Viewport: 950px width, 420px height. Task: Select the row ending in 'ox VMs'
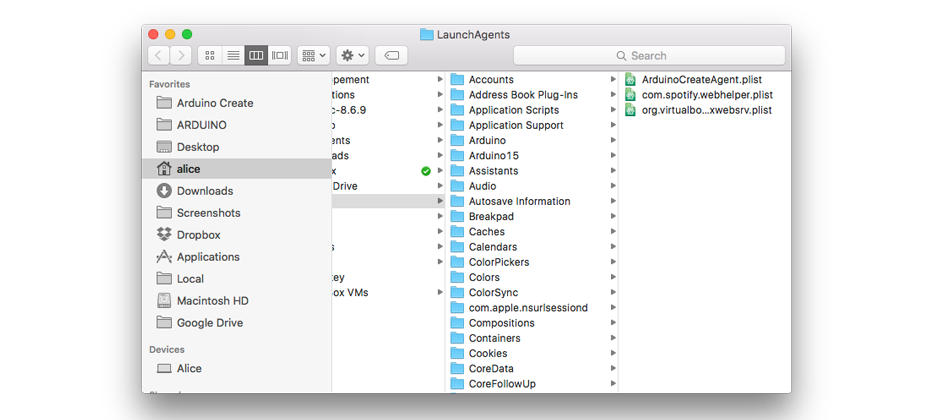[x=388, y=292]
